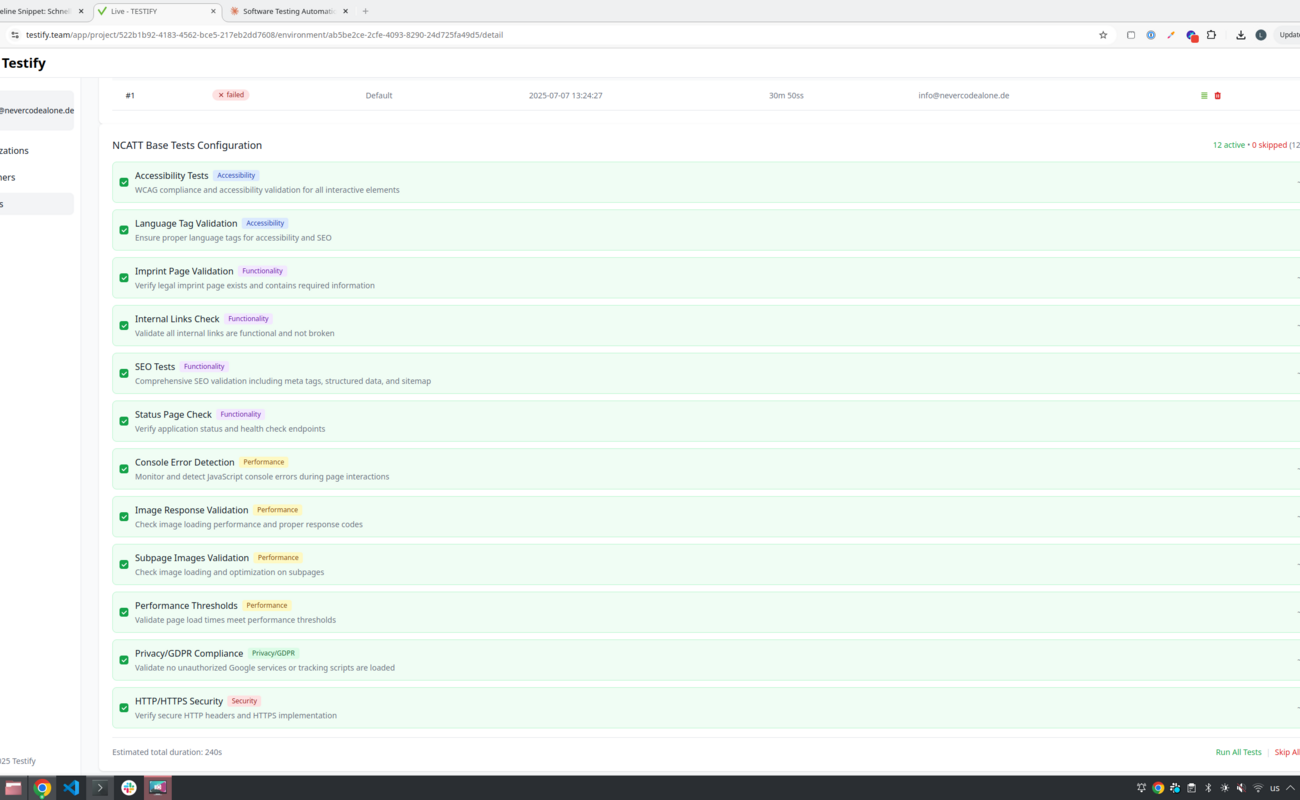The width and height of the screenshot is (1300, 800).
Task: Open the Chrome profile avatar
Action: click(x=1261, y=35)
